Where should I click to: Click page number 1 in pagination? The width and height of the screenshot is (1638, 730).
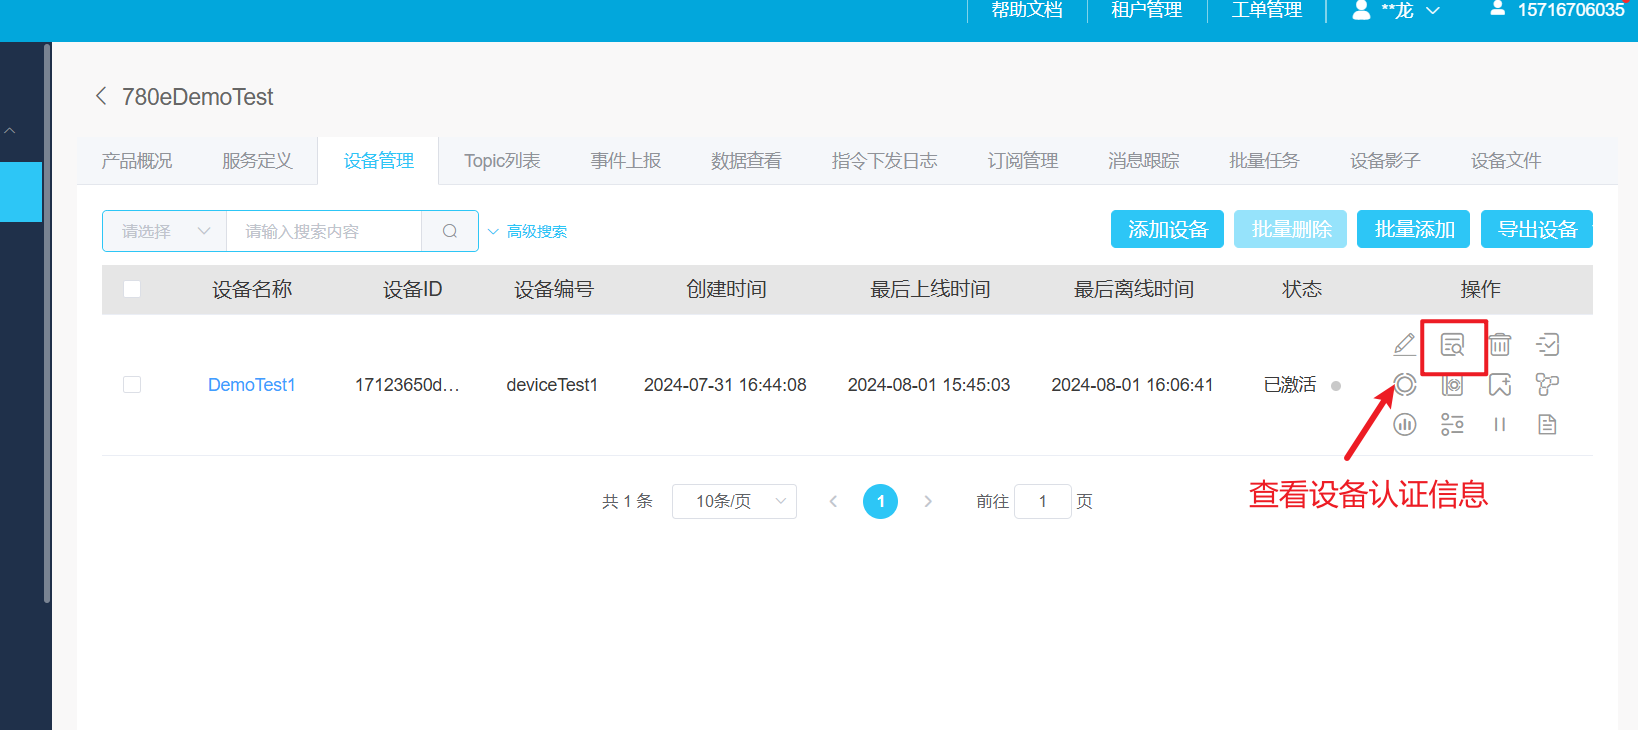(x=880, y=501)
